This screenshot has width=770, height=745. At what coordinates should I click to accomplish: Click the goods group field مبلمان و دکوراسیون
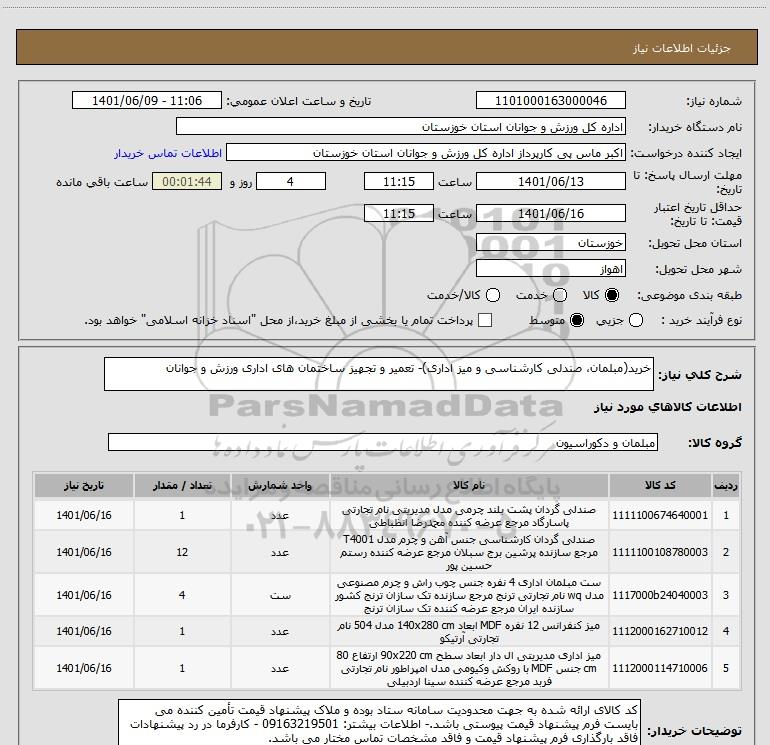click(x=383, y=442)
